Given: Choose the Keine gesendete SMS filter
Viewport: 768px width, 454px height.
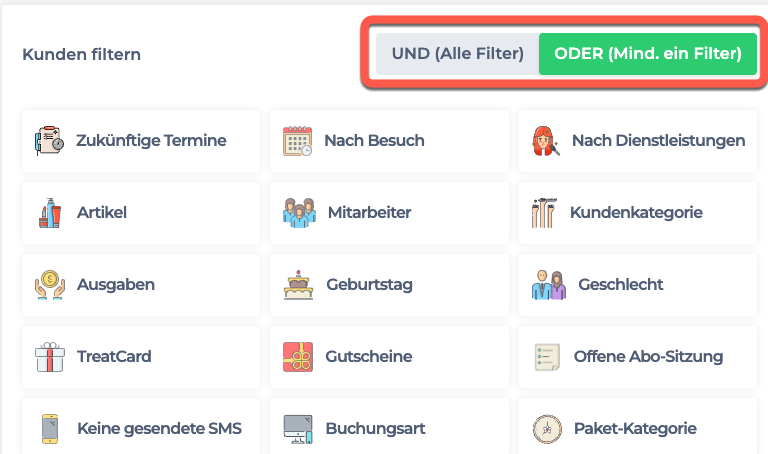Looking at the screenshot, I should pyautogui.click(x=141, y=427).
